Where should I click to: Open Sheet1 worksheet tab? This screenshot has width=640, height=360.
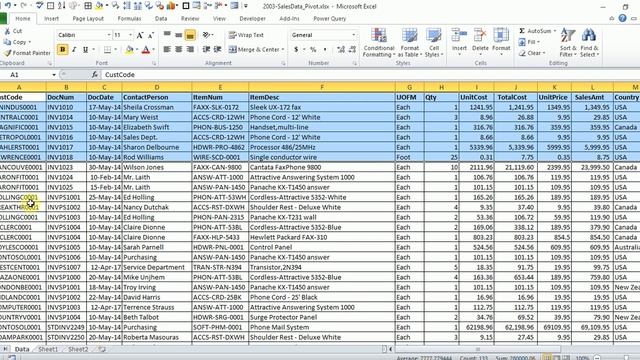48,349
